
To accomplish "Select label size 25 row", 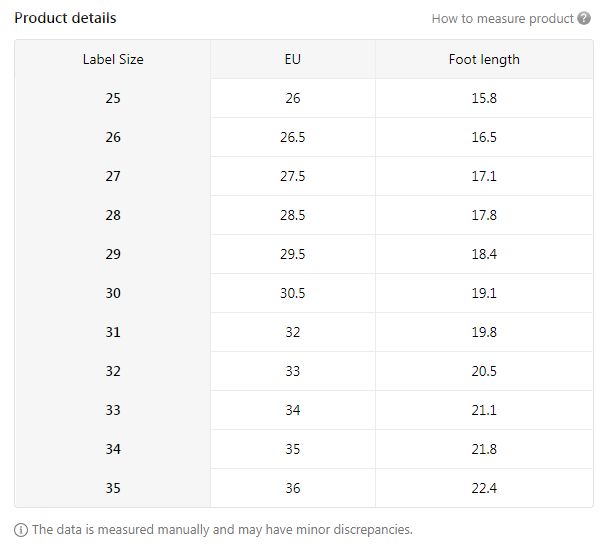I will 113,98.
